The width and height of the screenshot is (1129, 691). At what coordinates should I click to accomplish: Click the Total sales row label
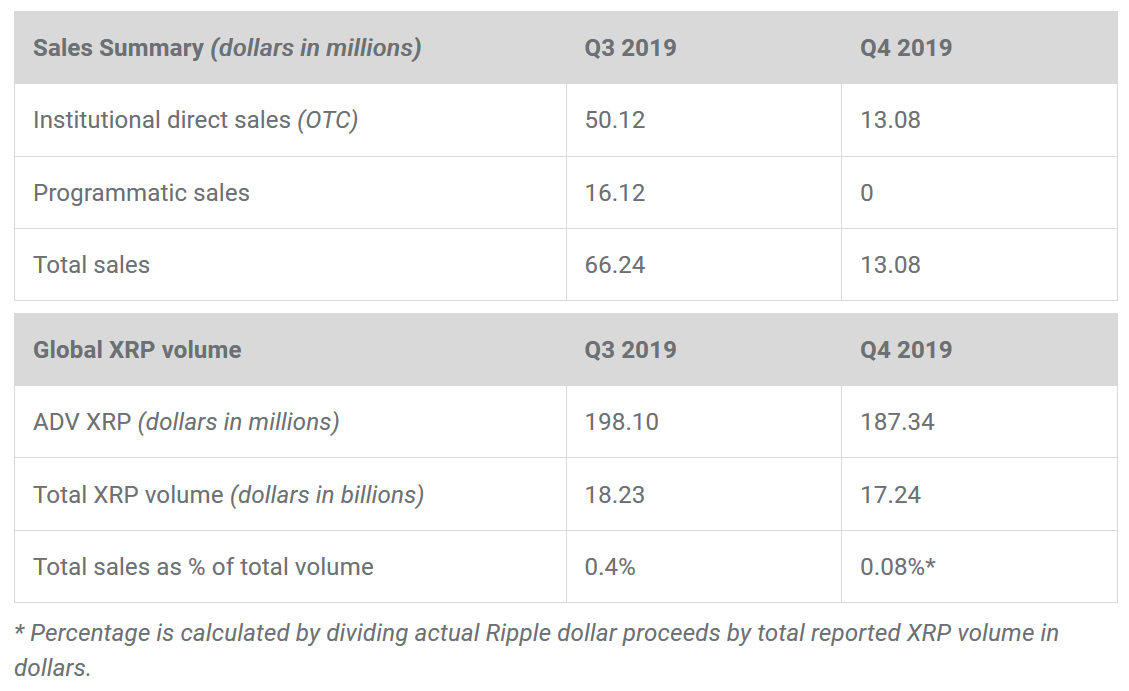(91, 265)
